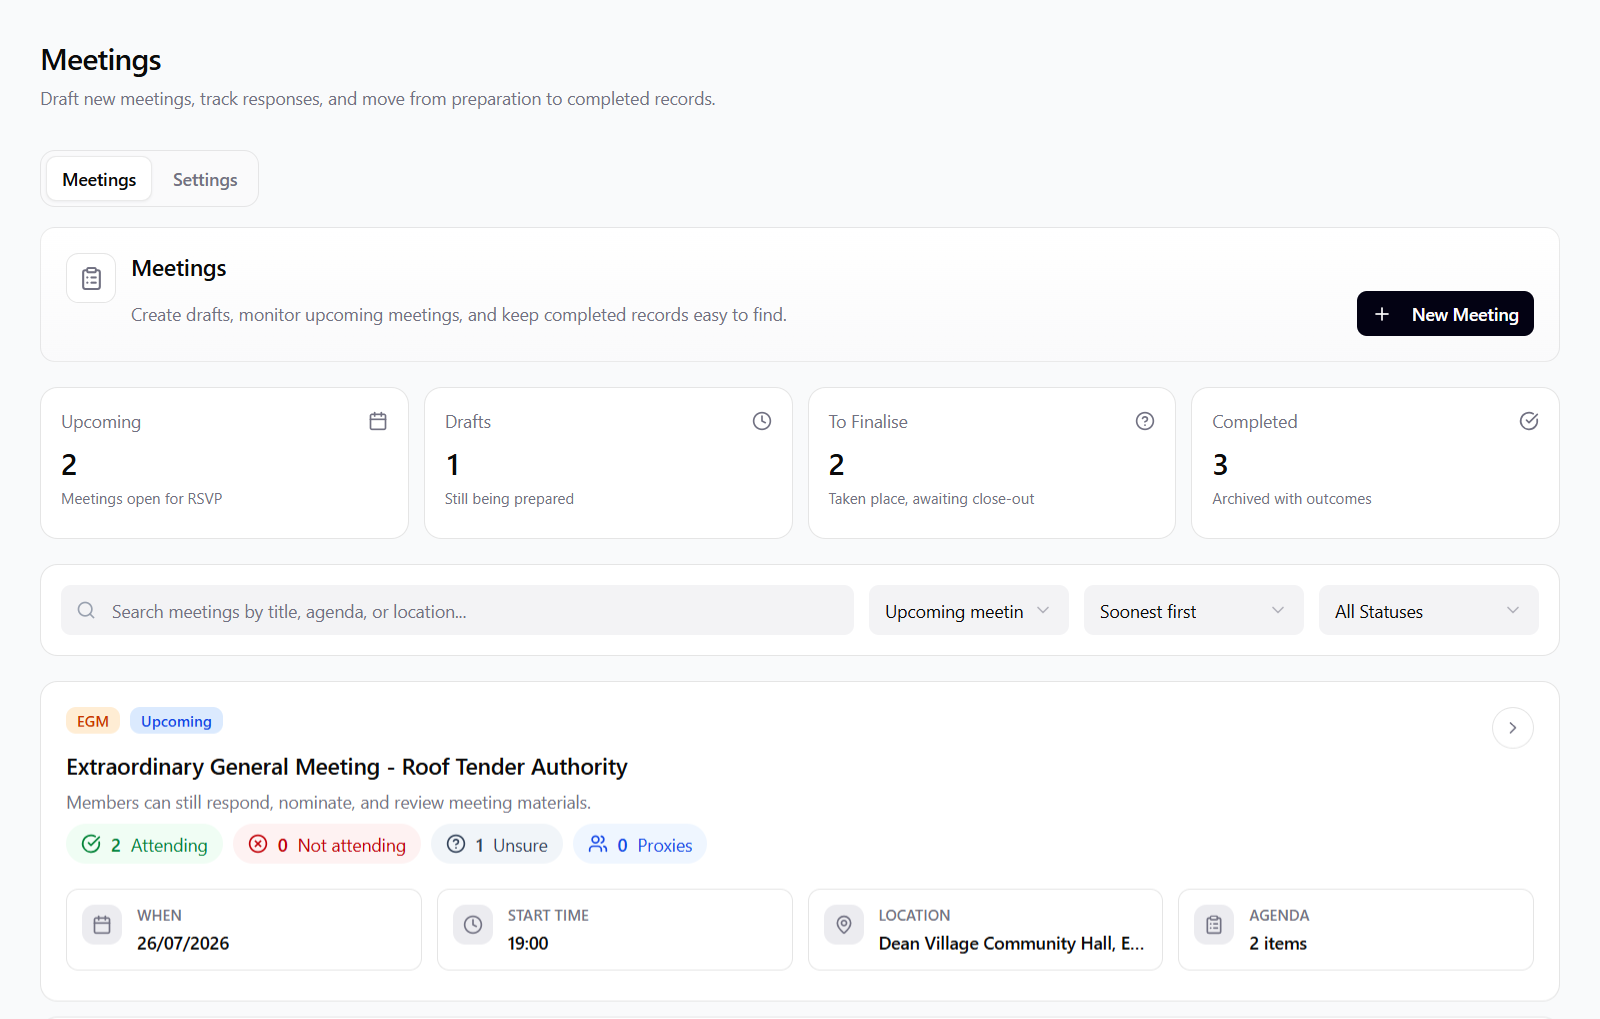
Task: Click the date 26/07/2026
Action: click(x=183, y=943)
